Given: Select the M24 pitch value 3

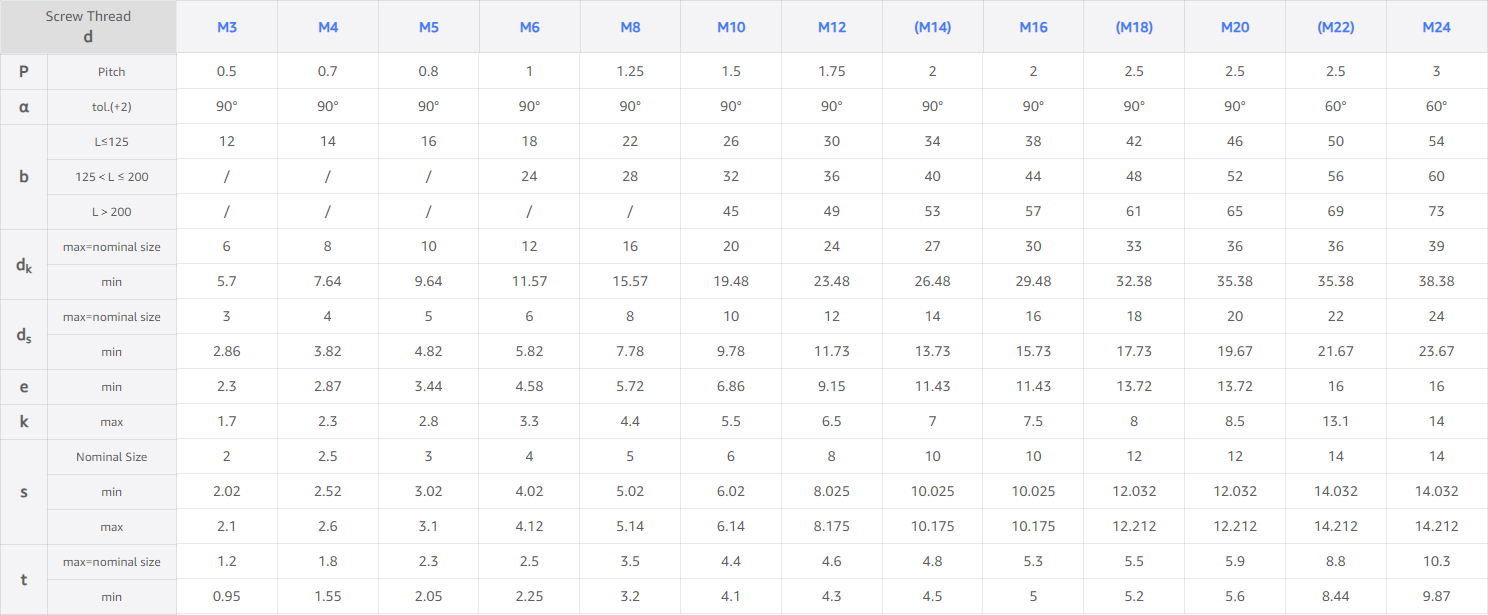Looking at the screenshot, I should [1437, 72].
